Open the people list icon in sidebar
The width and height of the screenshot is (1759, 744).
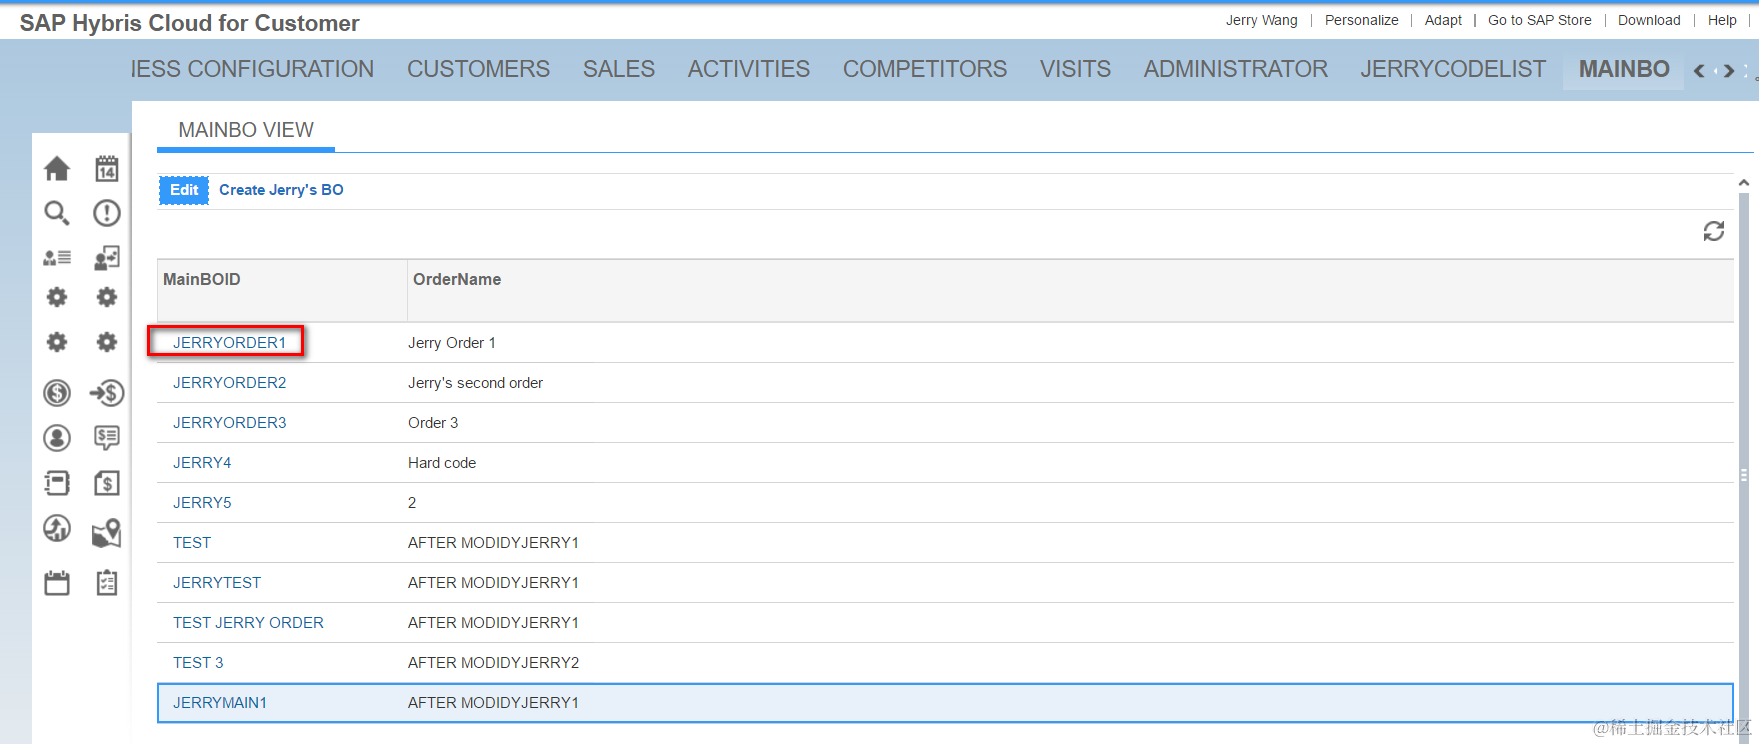(57, 257)
